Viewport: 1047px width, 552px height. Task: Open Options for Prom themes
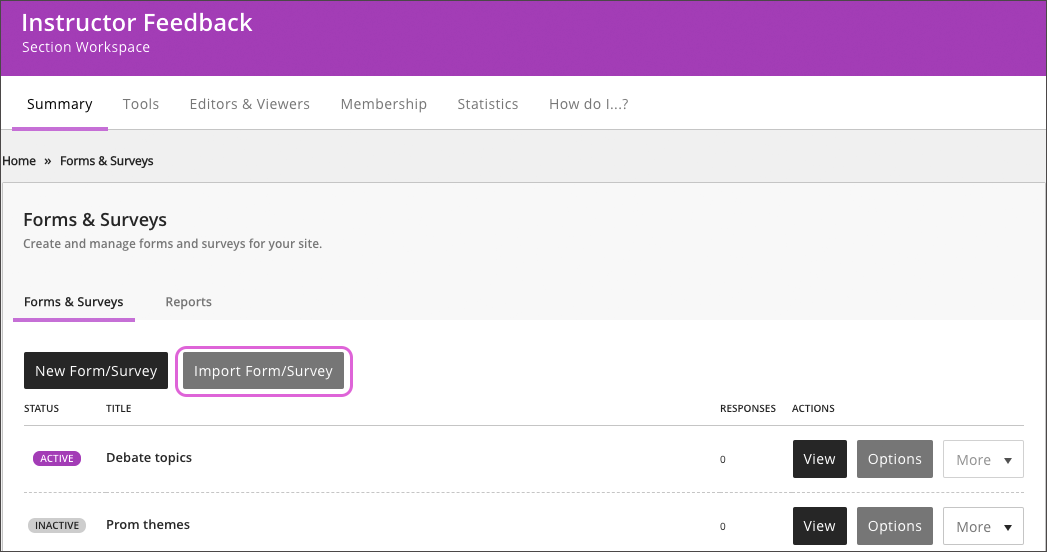pos(894,526)
